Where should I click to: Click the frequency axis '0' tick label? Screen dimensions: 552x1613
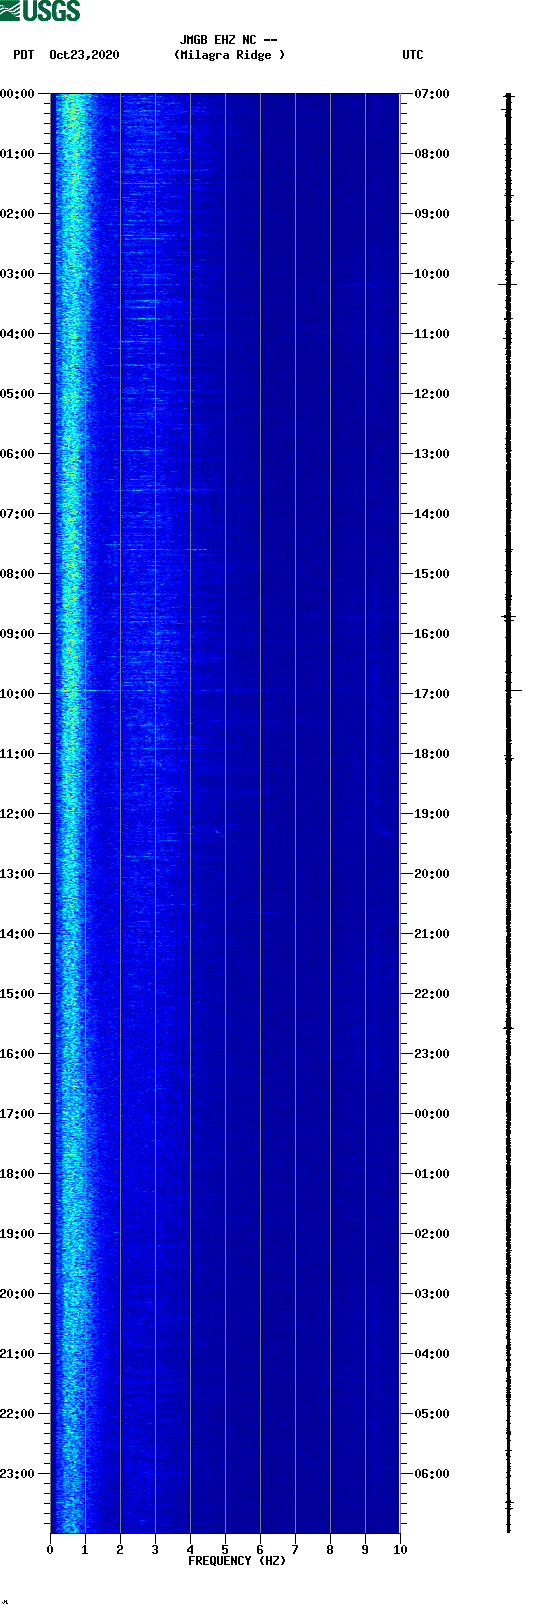pos(50,1550)
